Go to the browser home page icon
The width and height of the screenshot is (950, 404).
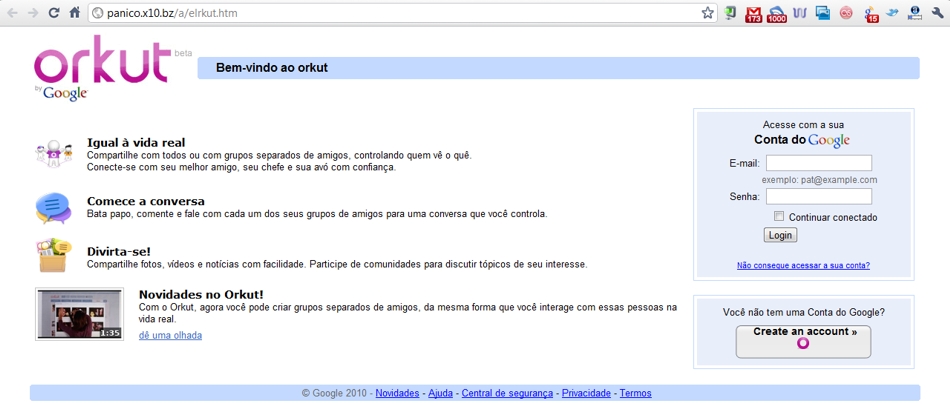pos(75,13)
